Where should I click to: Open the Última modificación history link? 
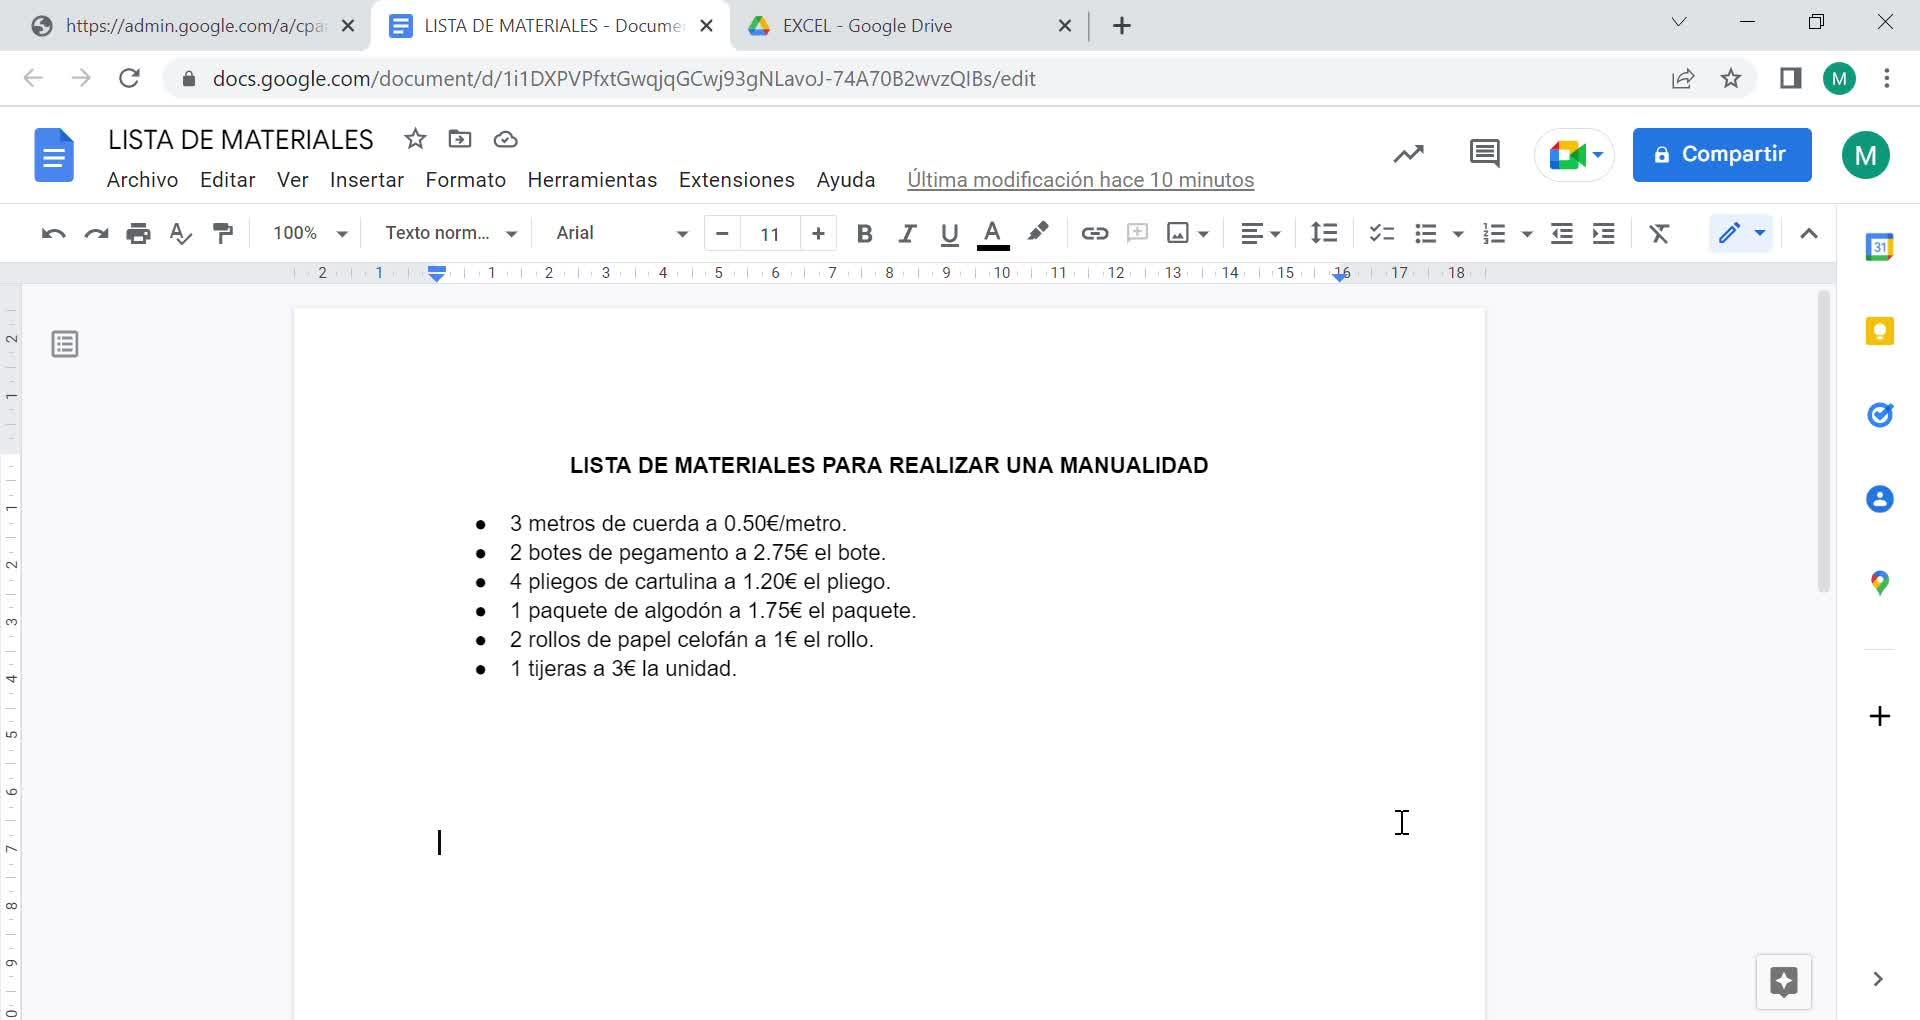[1080, 180]
